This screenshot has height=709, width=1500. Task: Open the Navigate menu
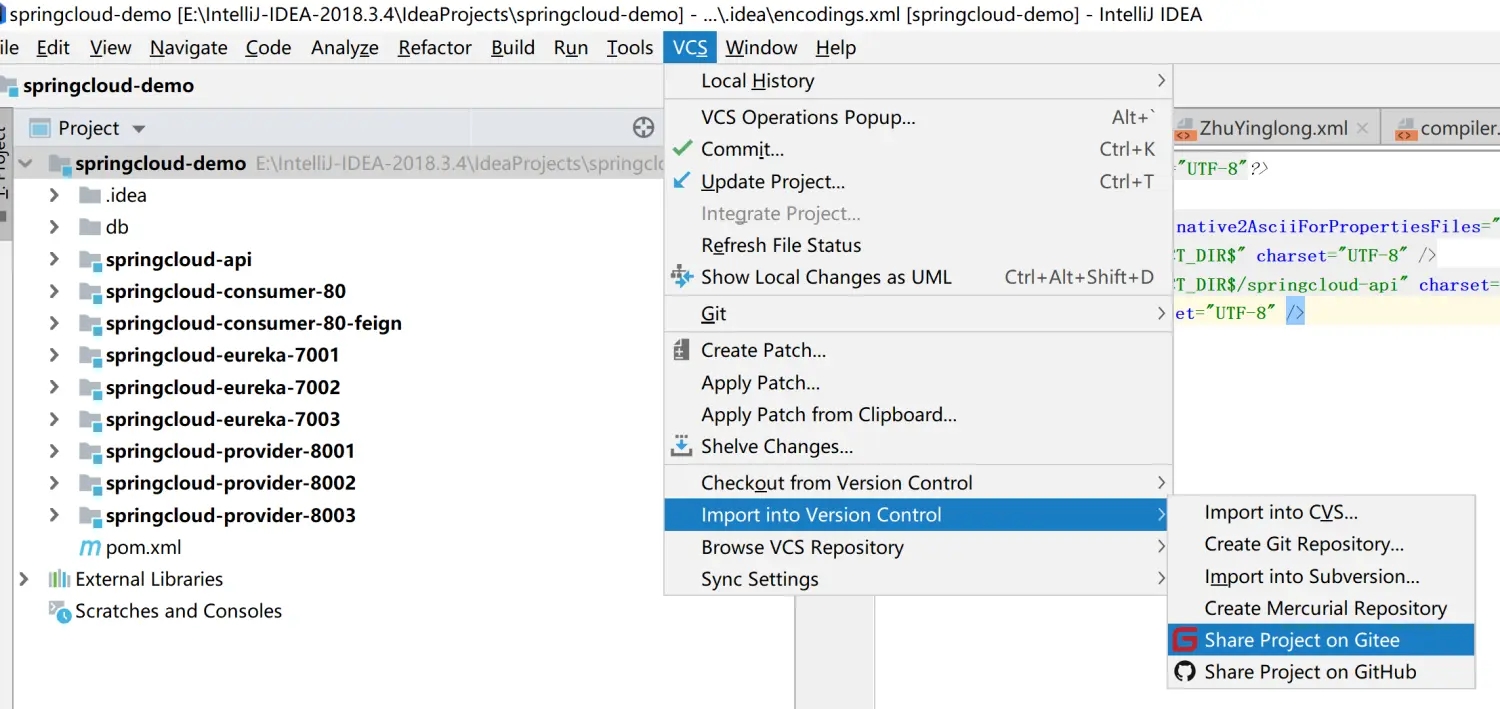(189, 48)
